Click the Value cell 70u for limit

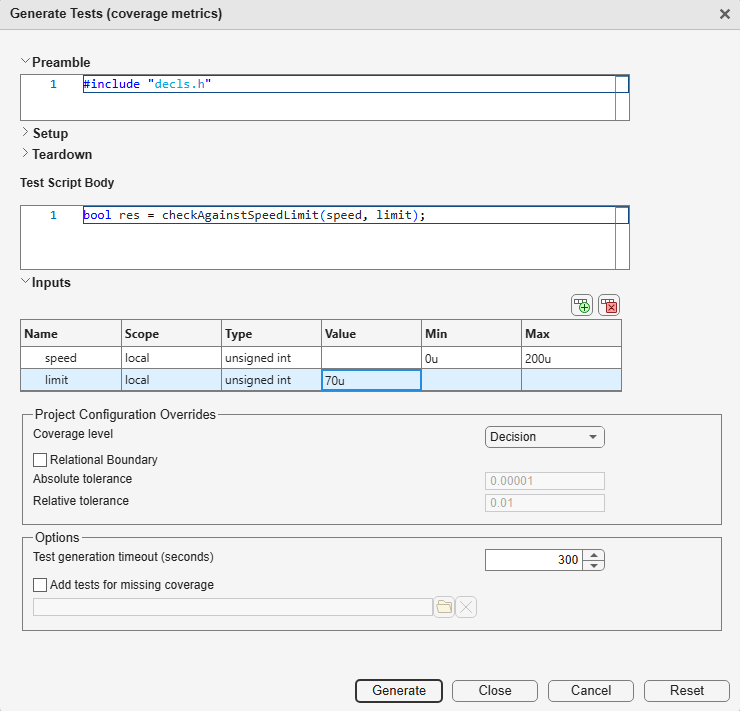pos(371,380)
